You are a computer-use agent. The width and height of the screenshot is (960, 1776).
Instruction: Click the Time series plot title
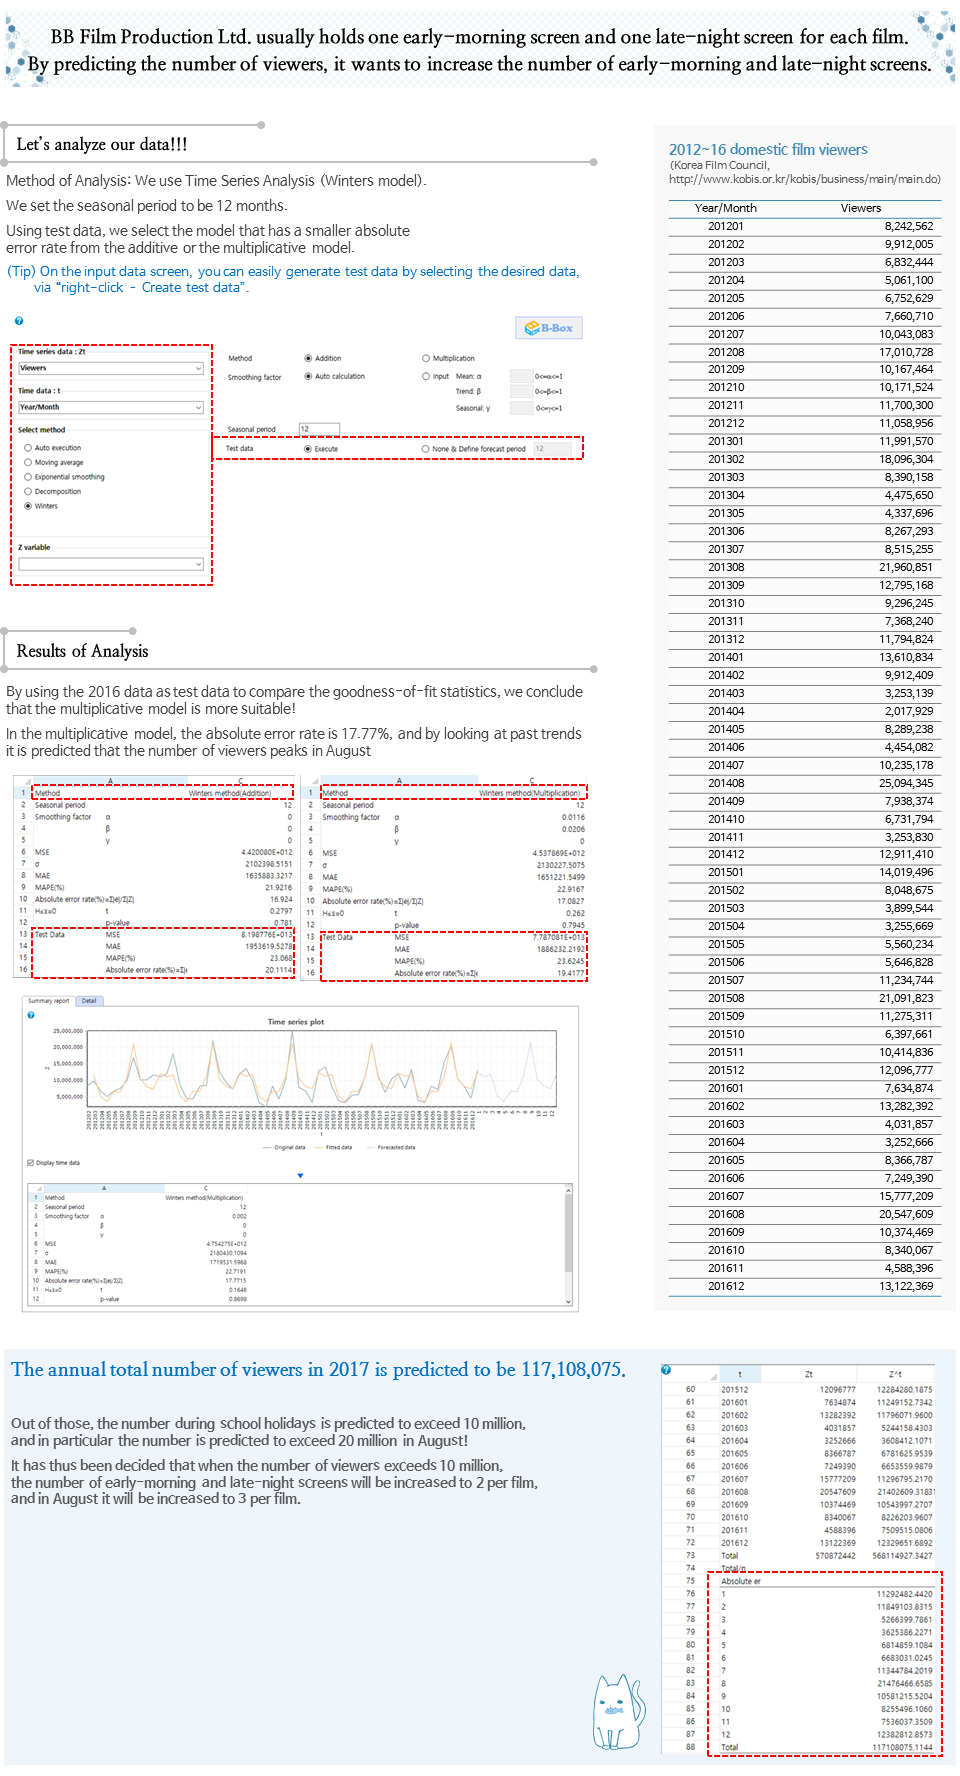[x=296, y=1022]
